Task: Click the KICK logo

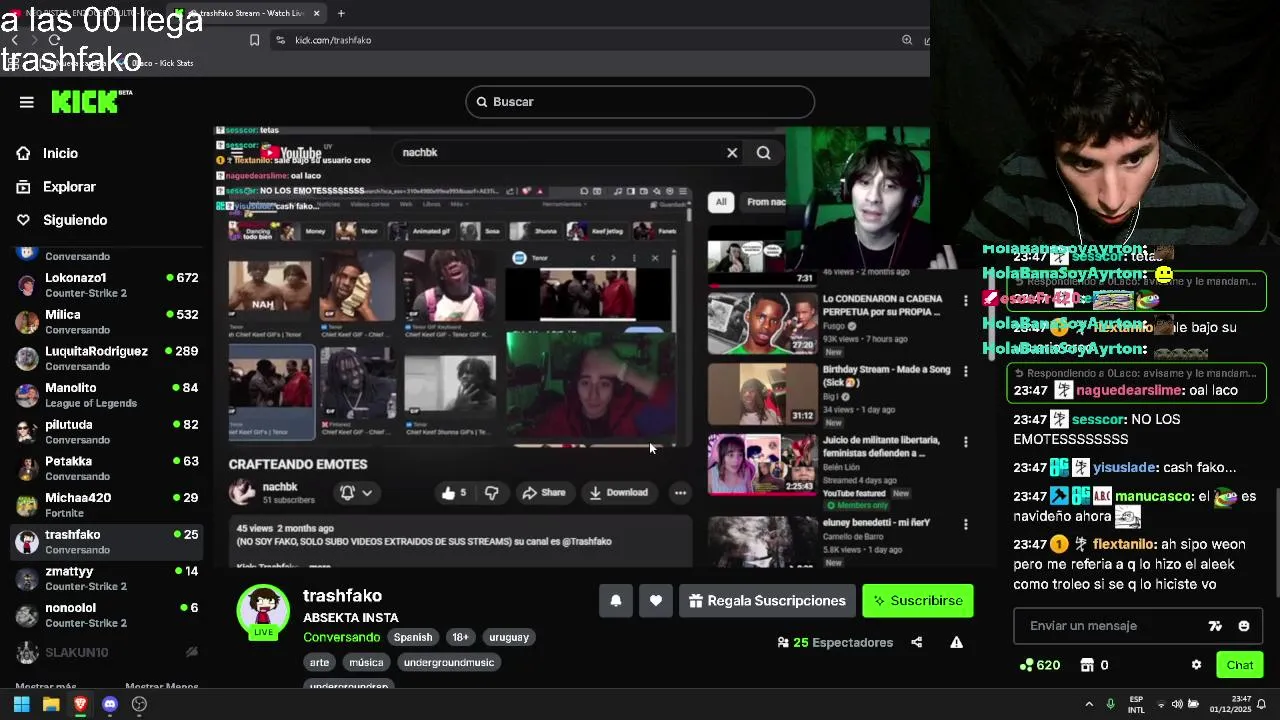Action: 91,101
